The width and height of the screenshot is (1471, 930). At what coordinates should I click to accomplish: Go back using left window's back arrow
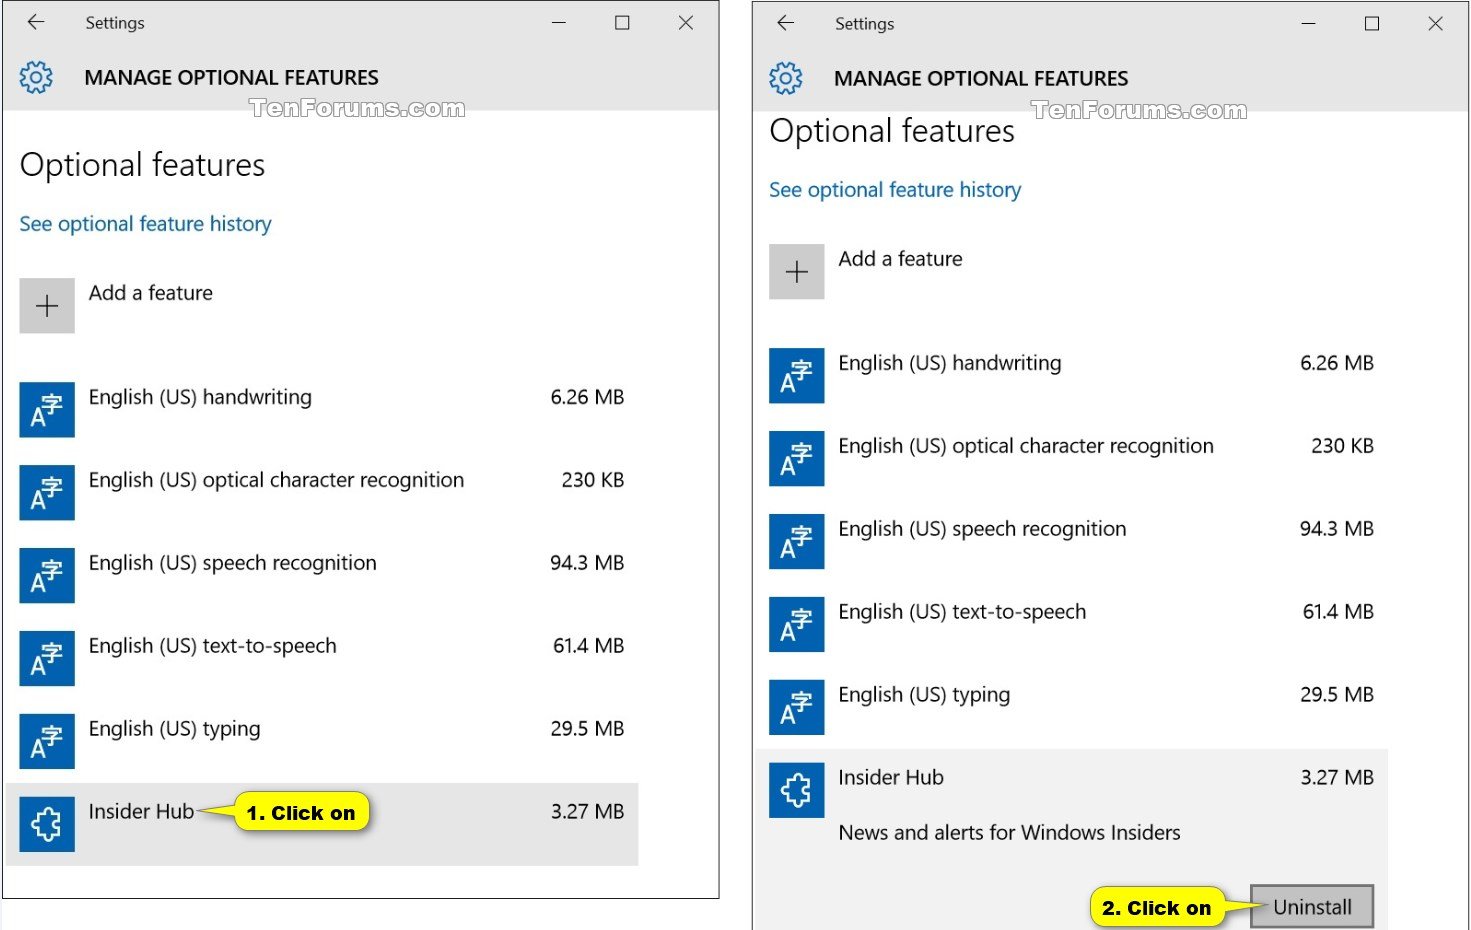[36, 22]
